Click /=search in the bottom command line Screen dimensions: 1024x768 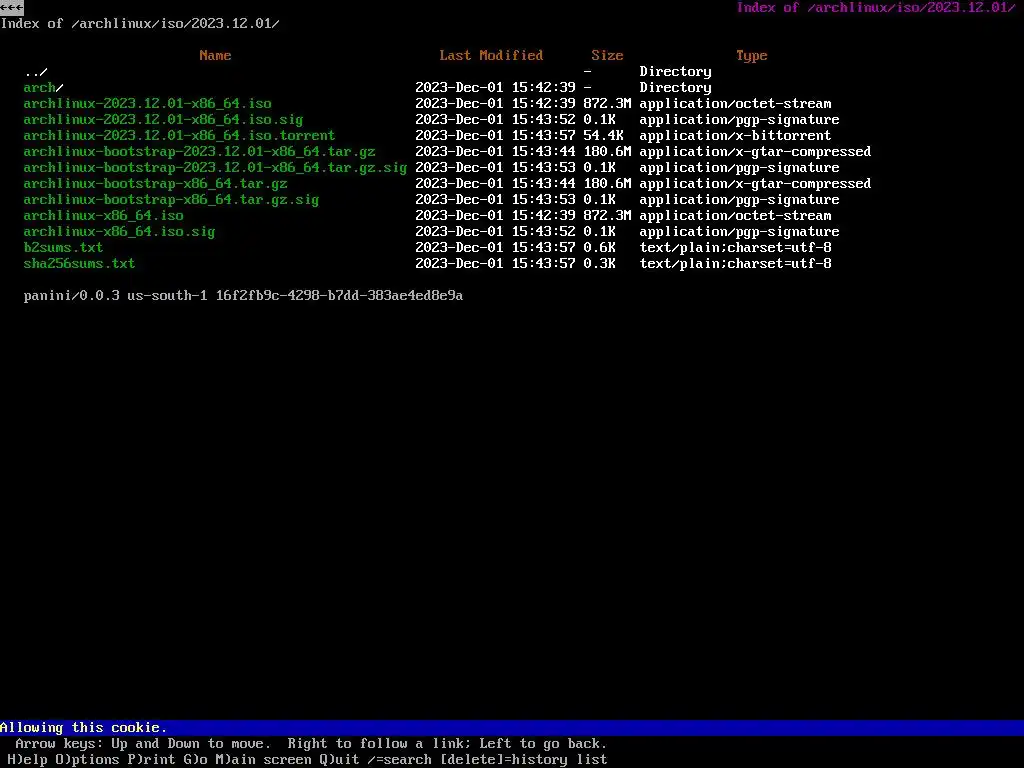point(400,760)
